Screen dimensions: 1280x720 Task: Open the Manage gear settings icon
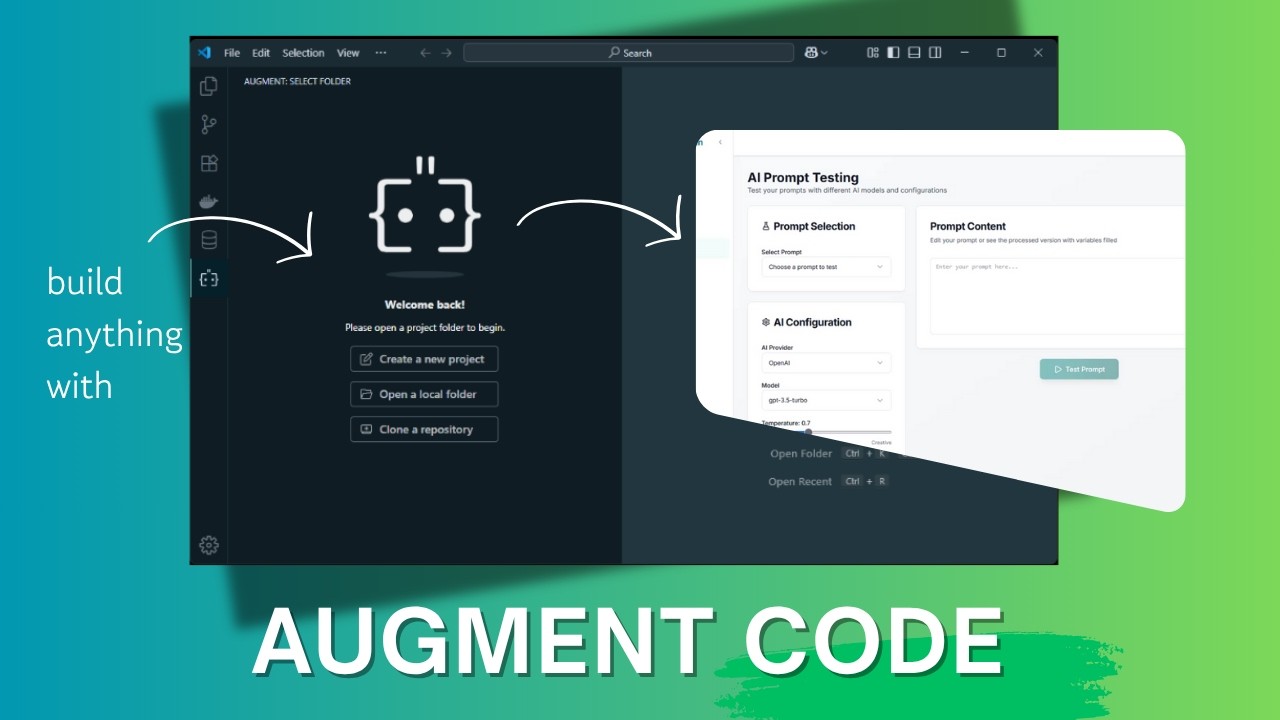(209, 545)
